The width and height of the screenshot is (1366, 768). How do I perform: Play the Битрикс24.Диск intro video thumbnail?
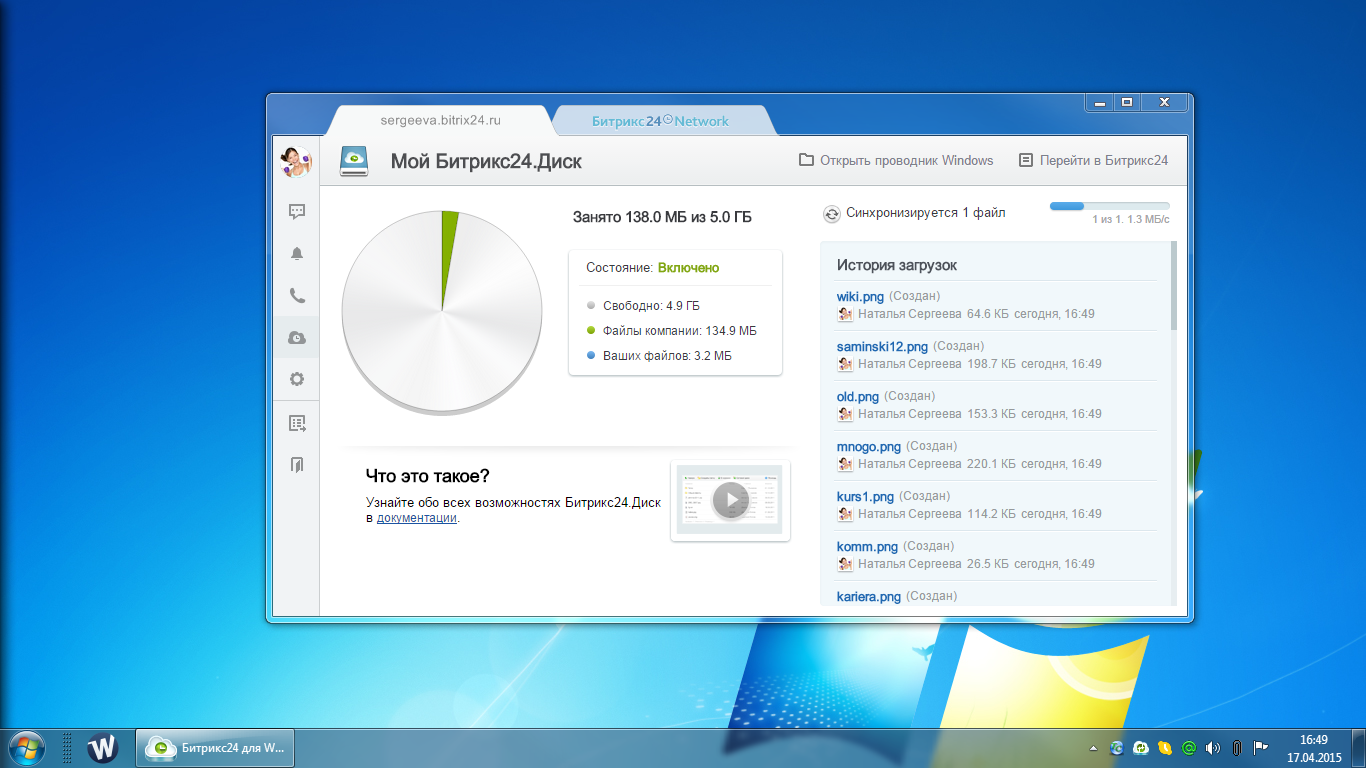(x=730, y=501)
